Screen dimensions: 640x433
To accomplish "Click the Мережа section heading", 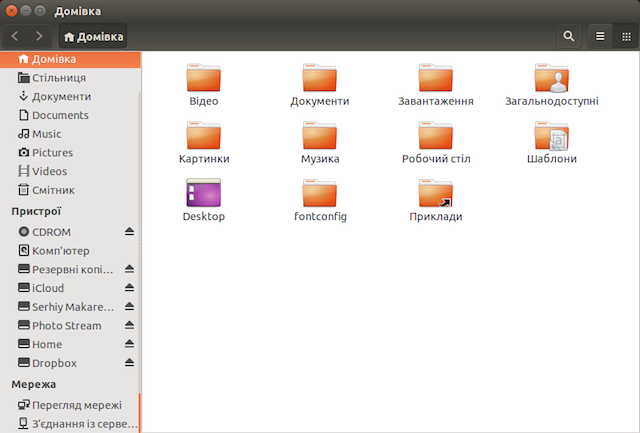I will coord(33,384).
